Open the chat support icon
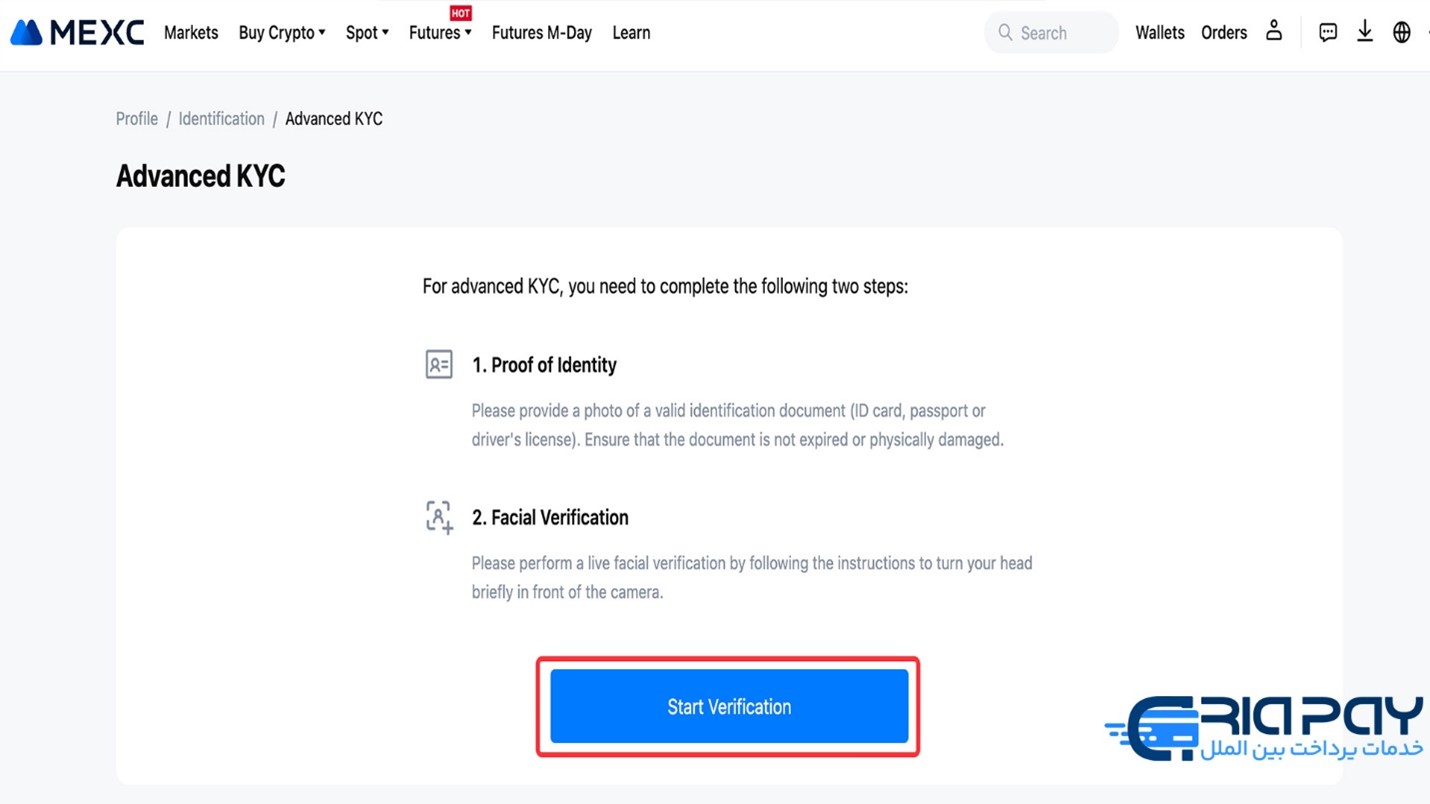Viewport: 1430px width, 804px height. click(x=1327, y=32)
